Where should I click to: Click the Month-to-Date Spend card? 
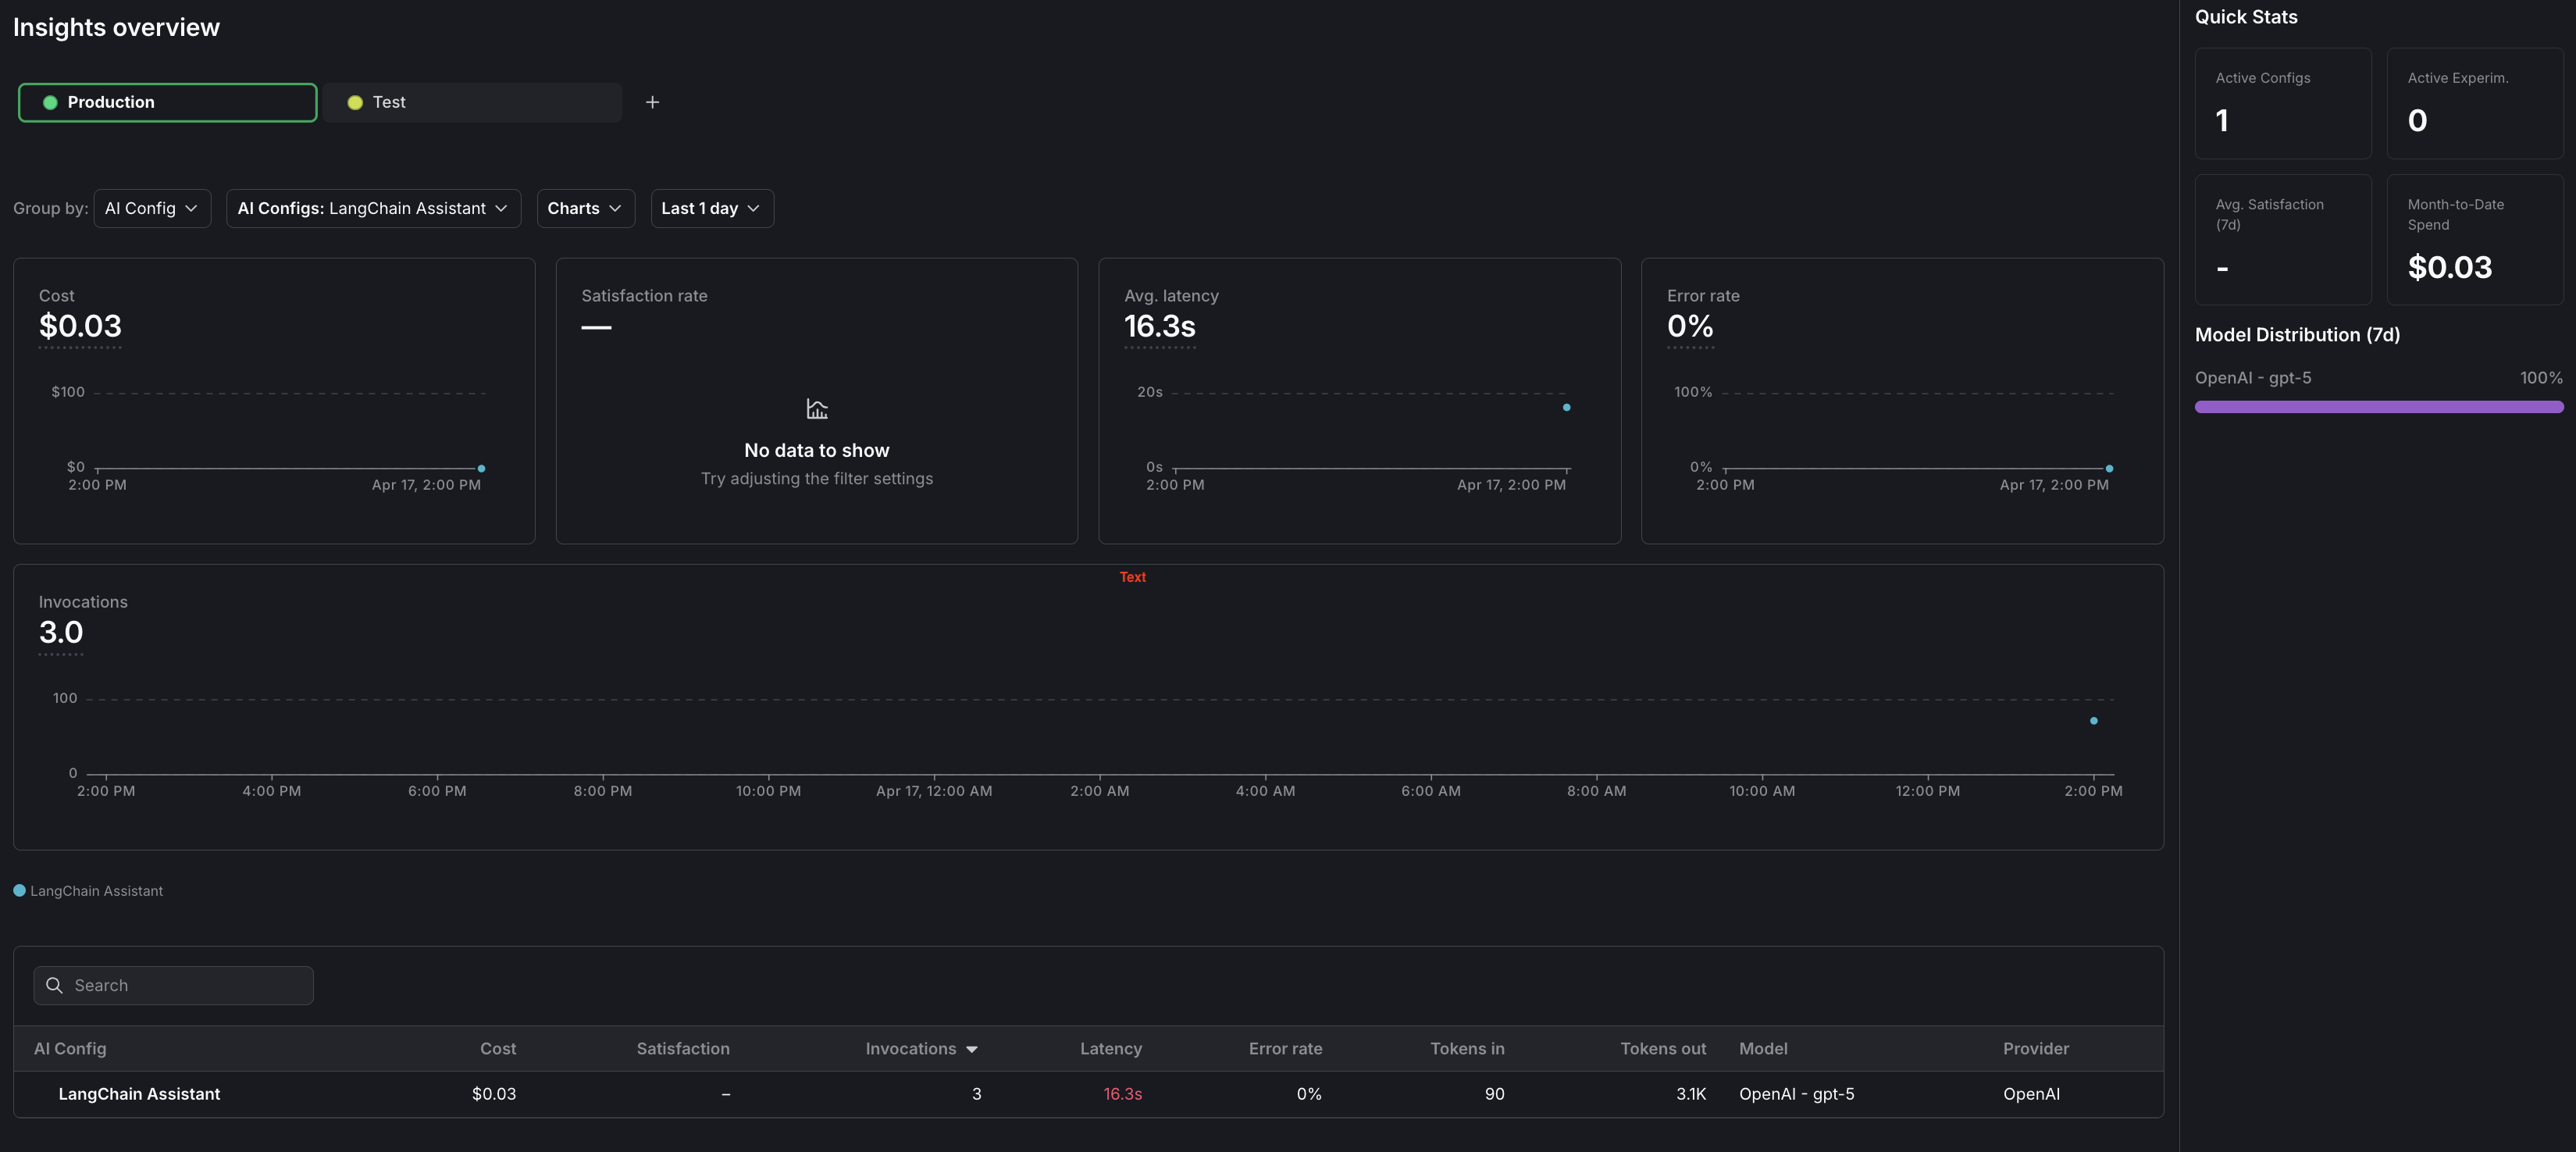[2474, 239]
